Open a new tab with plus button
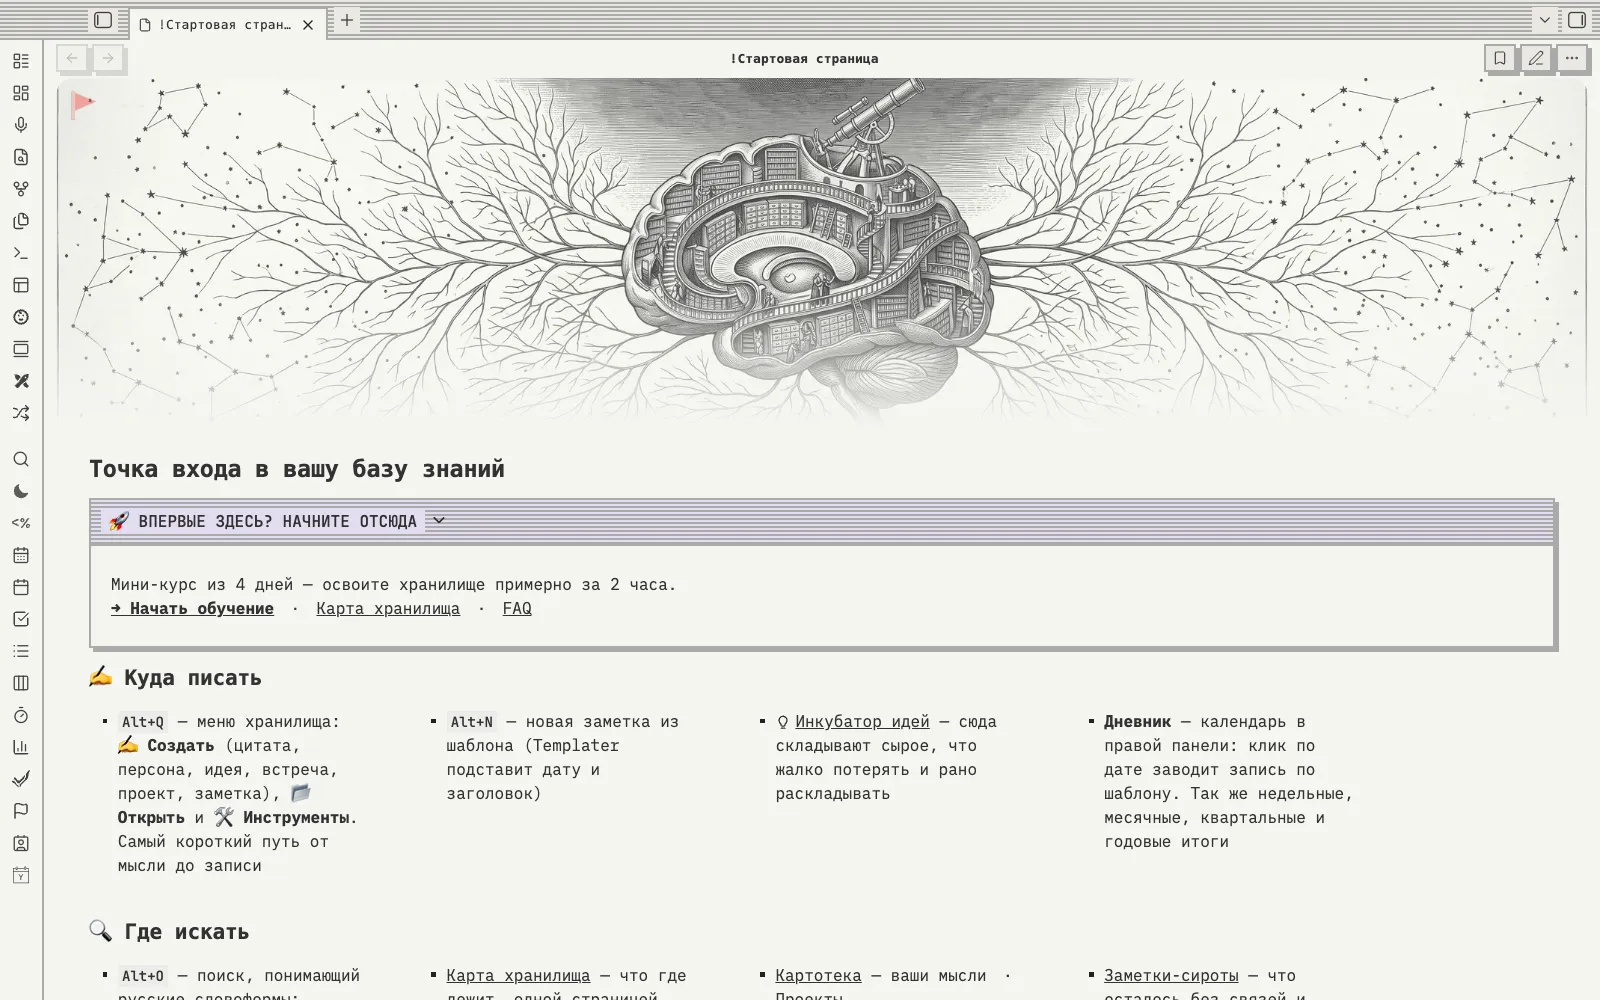1600x1000 pixels. click(346, 20)
